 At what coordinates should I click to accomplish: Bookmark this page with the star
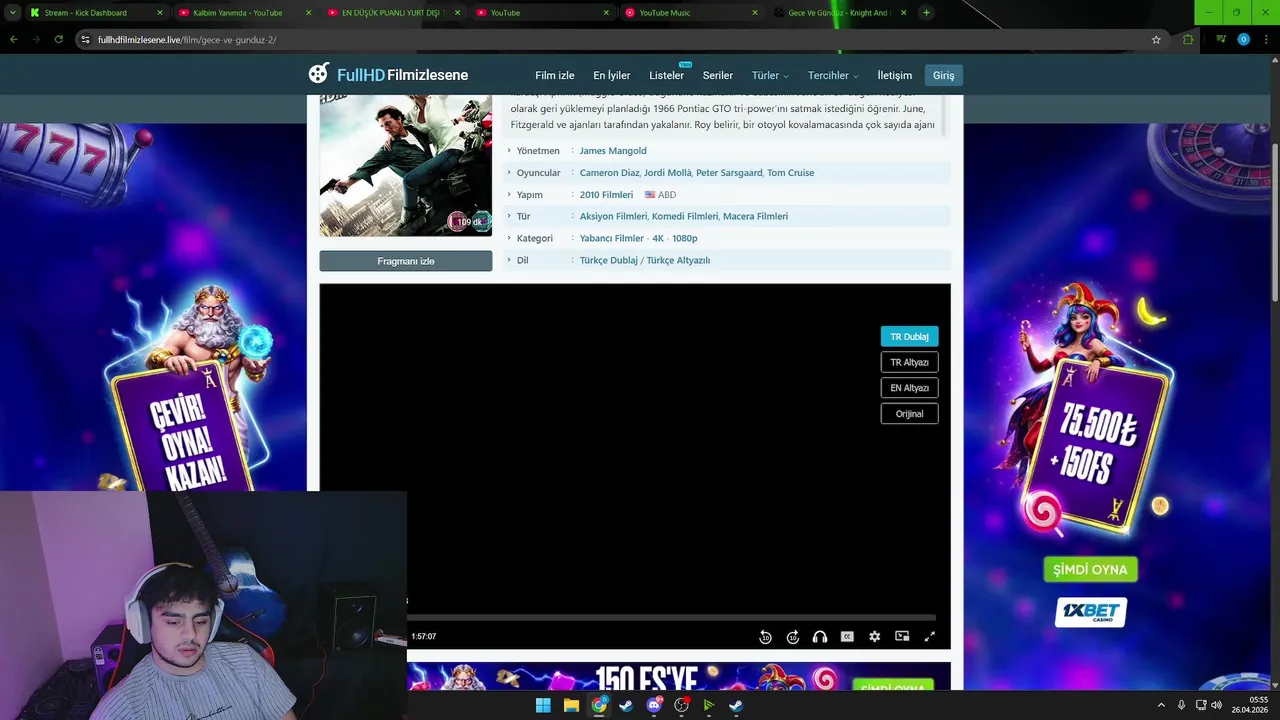(1156, 40)
